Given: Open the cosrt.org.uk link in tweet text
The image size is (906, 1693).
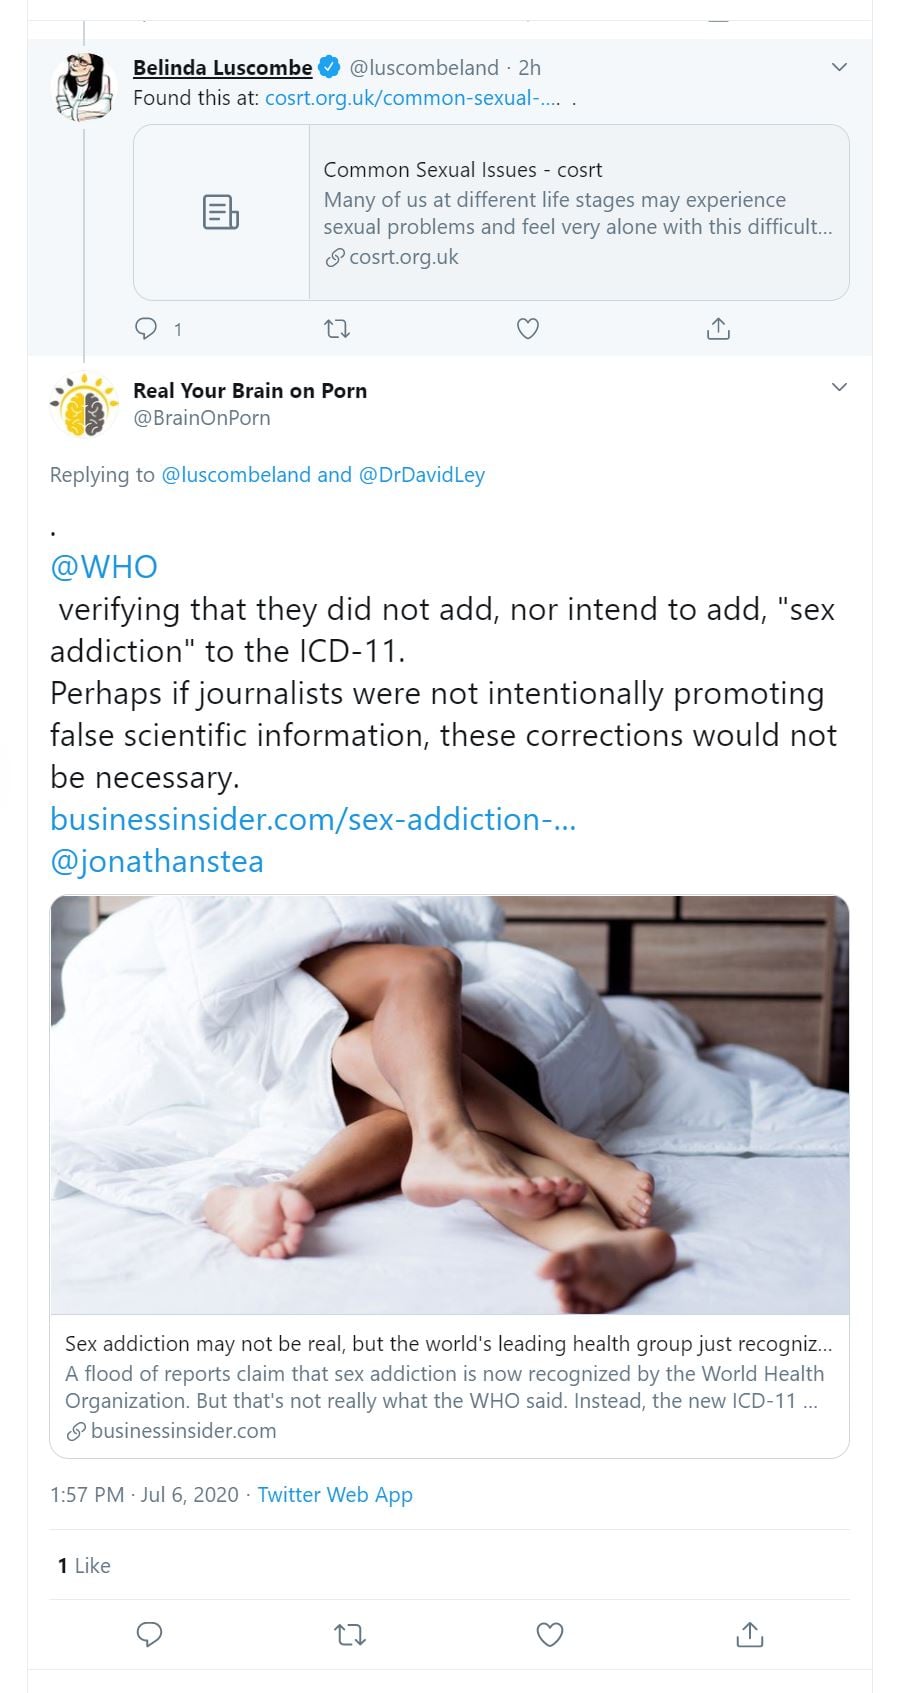Looking at the screenshot, I should tap(412, 98).
